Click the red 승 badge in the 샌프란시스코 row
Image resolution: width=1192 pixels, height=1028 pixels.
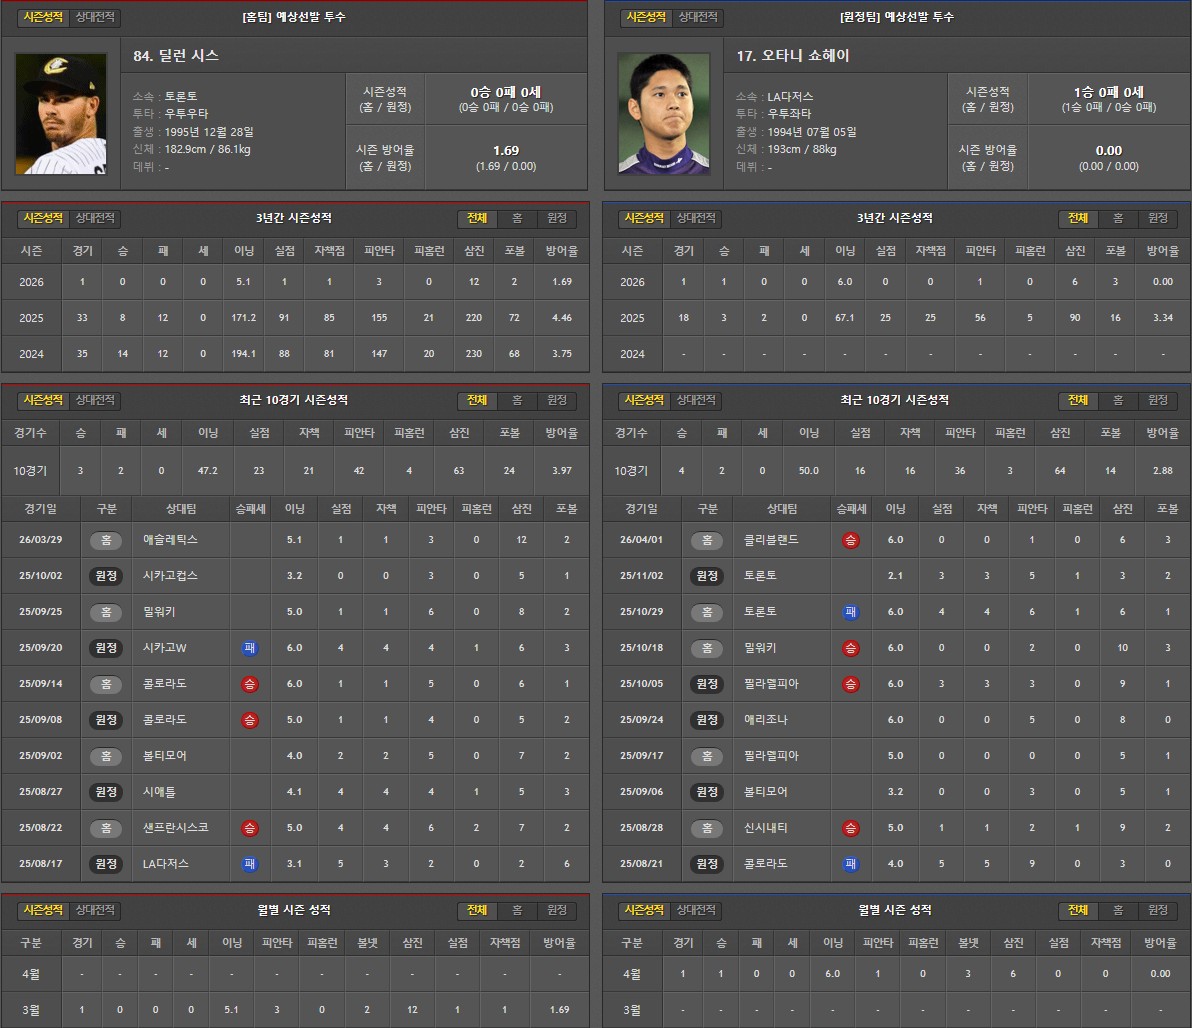[249, 828]
